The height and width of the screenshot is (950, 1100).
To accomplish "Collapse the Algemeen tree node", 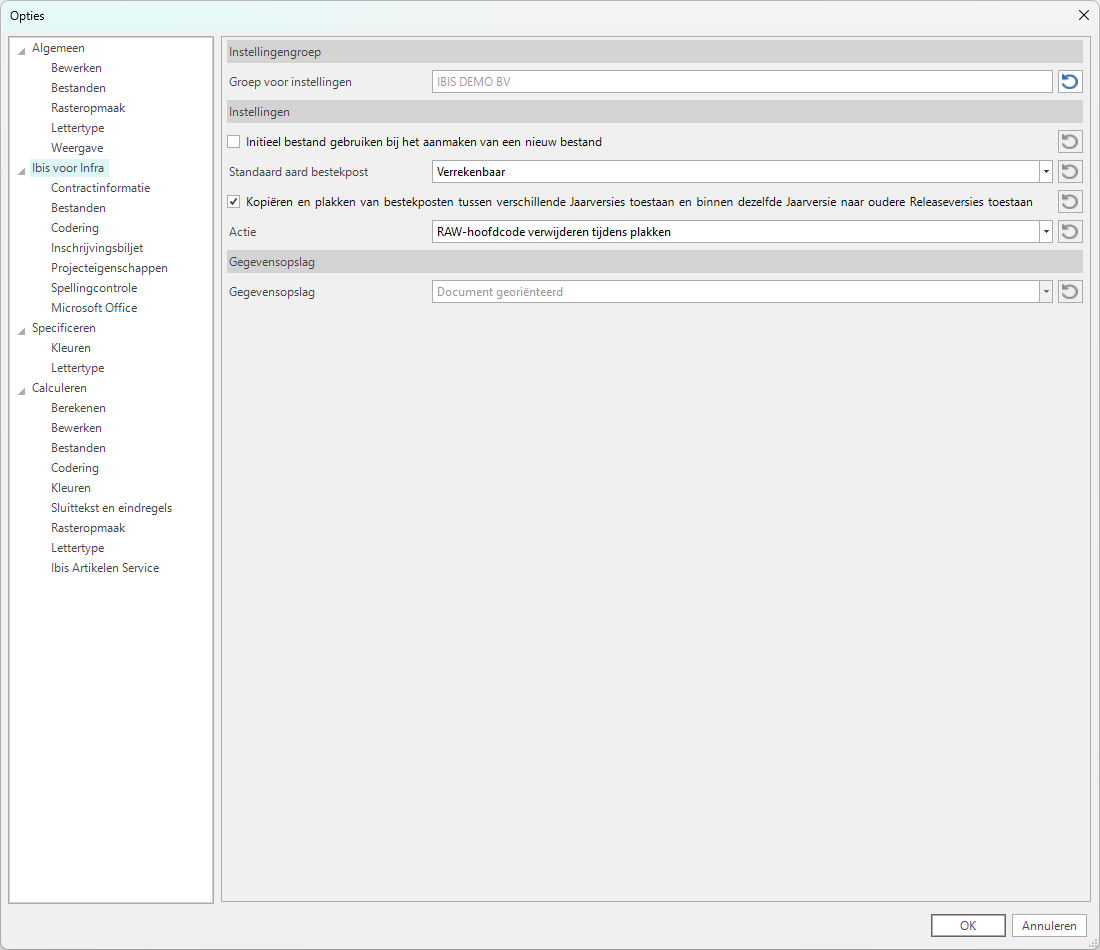I will click(x=22, y=50).
